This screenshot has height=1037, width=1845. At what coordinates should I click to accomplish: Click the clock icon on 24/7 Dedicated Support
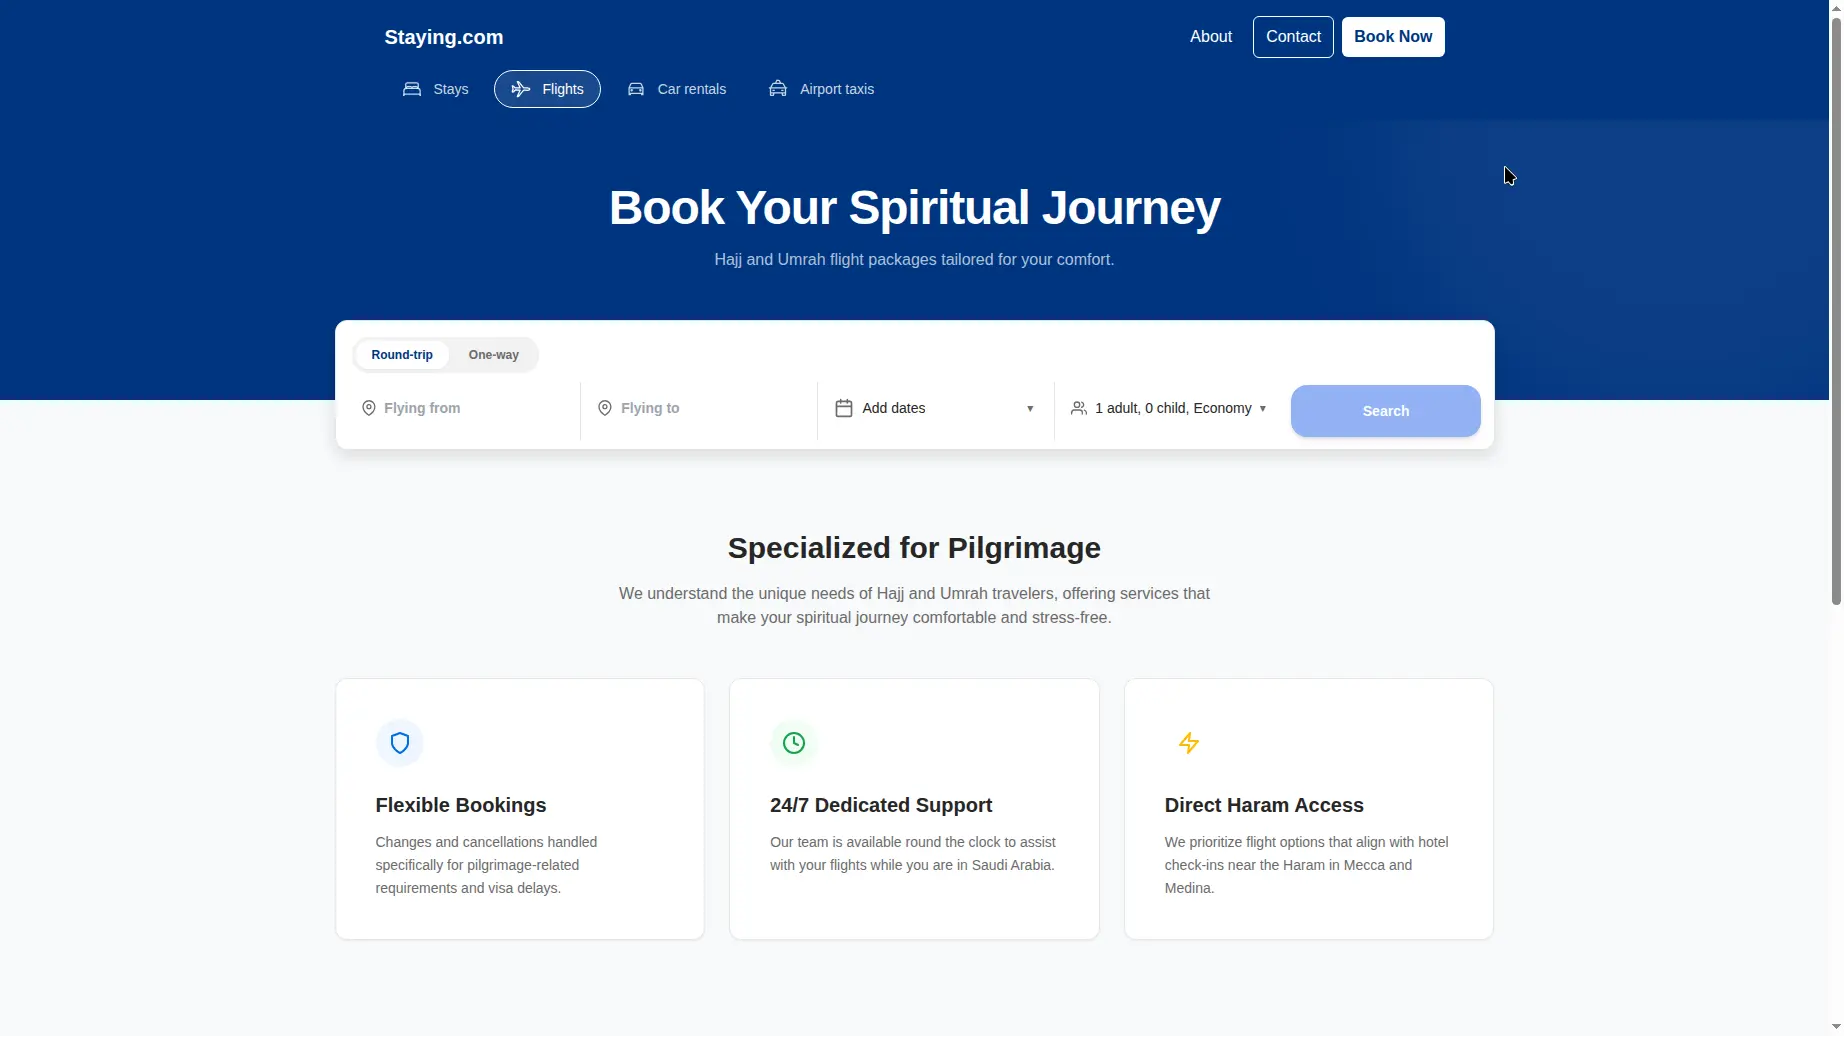[794, 743]
